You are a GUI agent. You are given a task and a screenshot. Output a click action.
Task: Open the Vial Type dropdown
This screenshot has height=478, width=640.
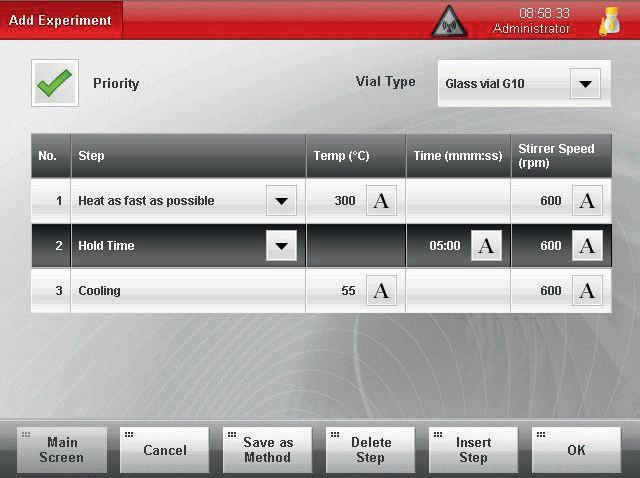coord(585,84)
